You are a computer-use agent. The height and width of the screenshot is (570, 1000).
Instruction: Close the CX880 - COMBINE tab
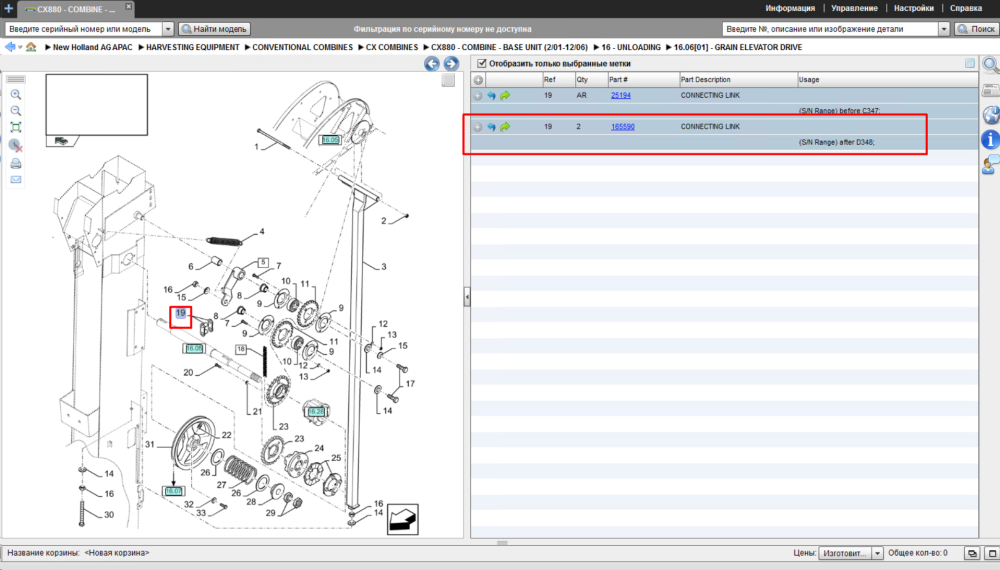128,6
